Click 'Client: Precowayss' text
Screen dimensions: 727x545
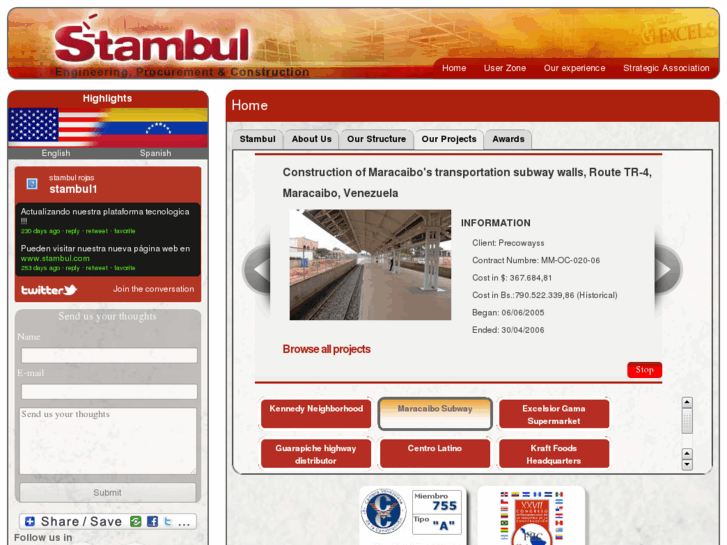(x=508, y=243)
